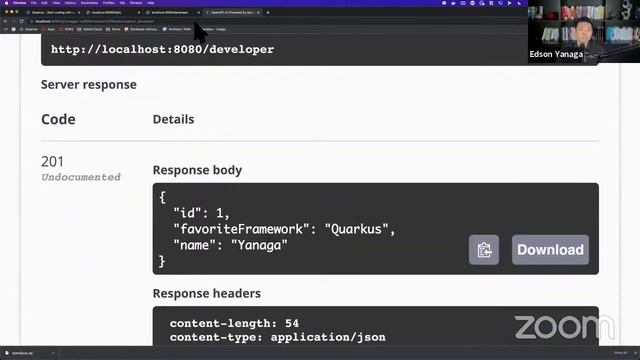This screenshot has width=640, height=360.
Task: Open the Demo bookmarks folder
Action: [113, 29]
